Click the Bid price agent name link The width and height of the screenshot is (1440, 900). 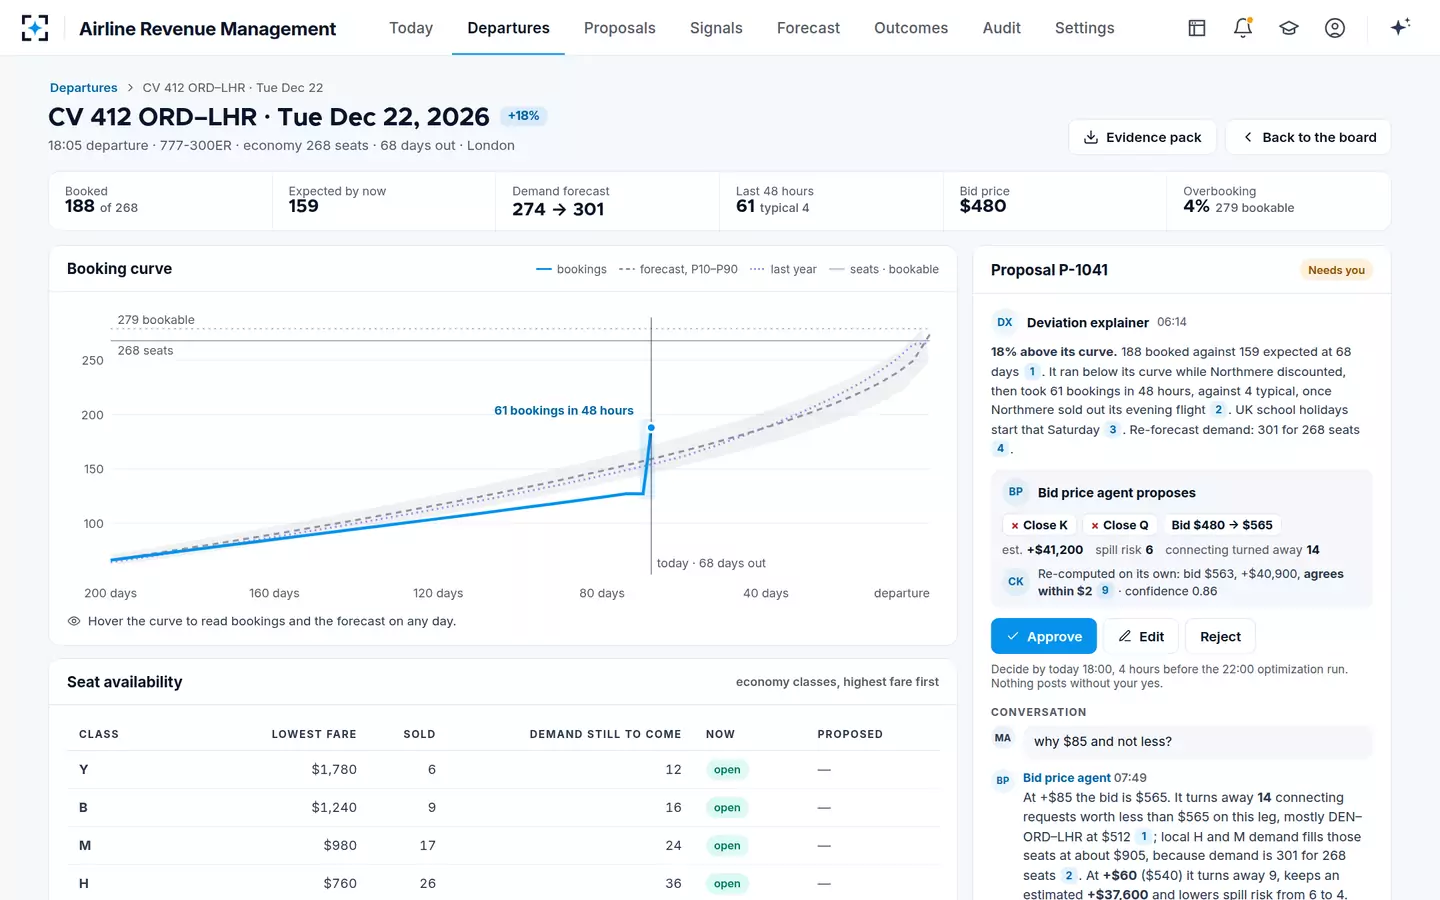click(1066, 778)
